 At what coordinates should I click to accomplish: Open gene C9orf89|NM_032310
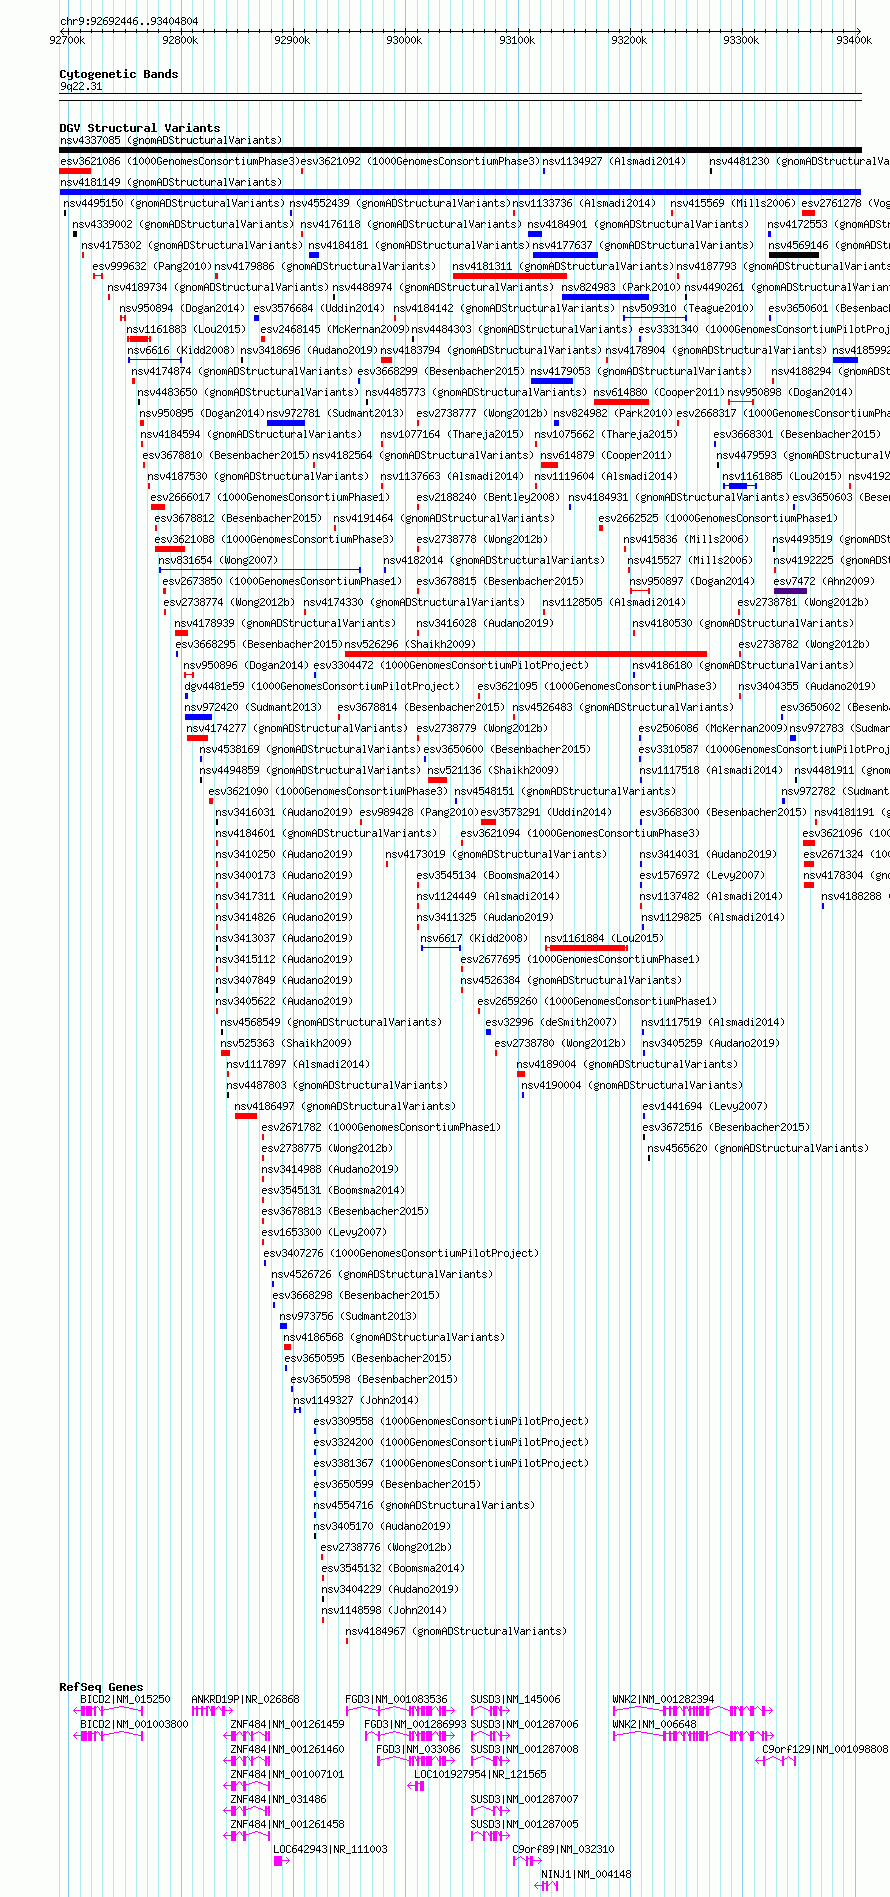pos(564,1849)
